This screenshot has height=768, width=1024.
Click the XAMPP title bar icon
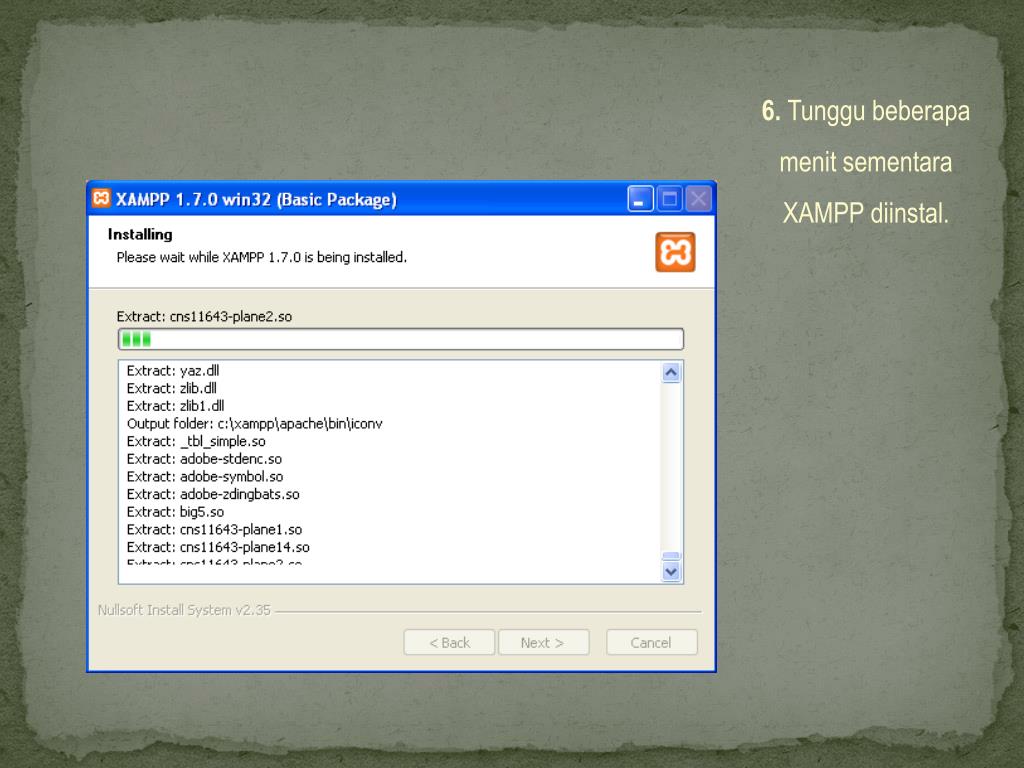[101, 198]
